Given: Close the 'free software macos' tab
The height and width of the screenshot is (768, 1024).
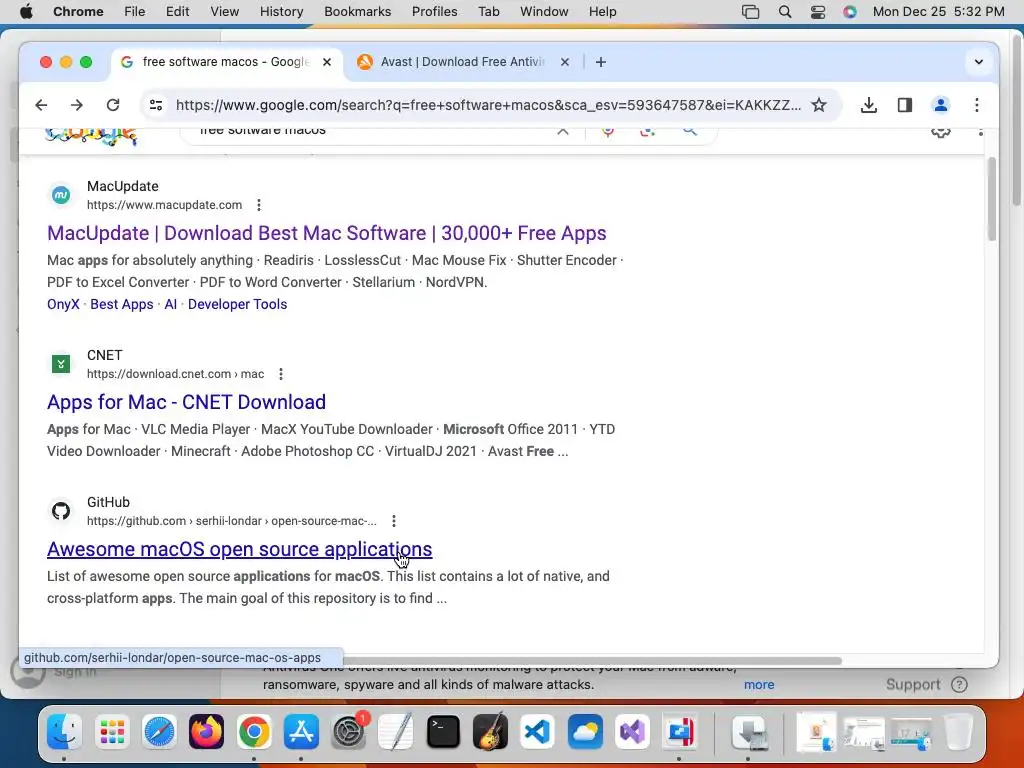Looking at the screenshot, I should [327, 62].
